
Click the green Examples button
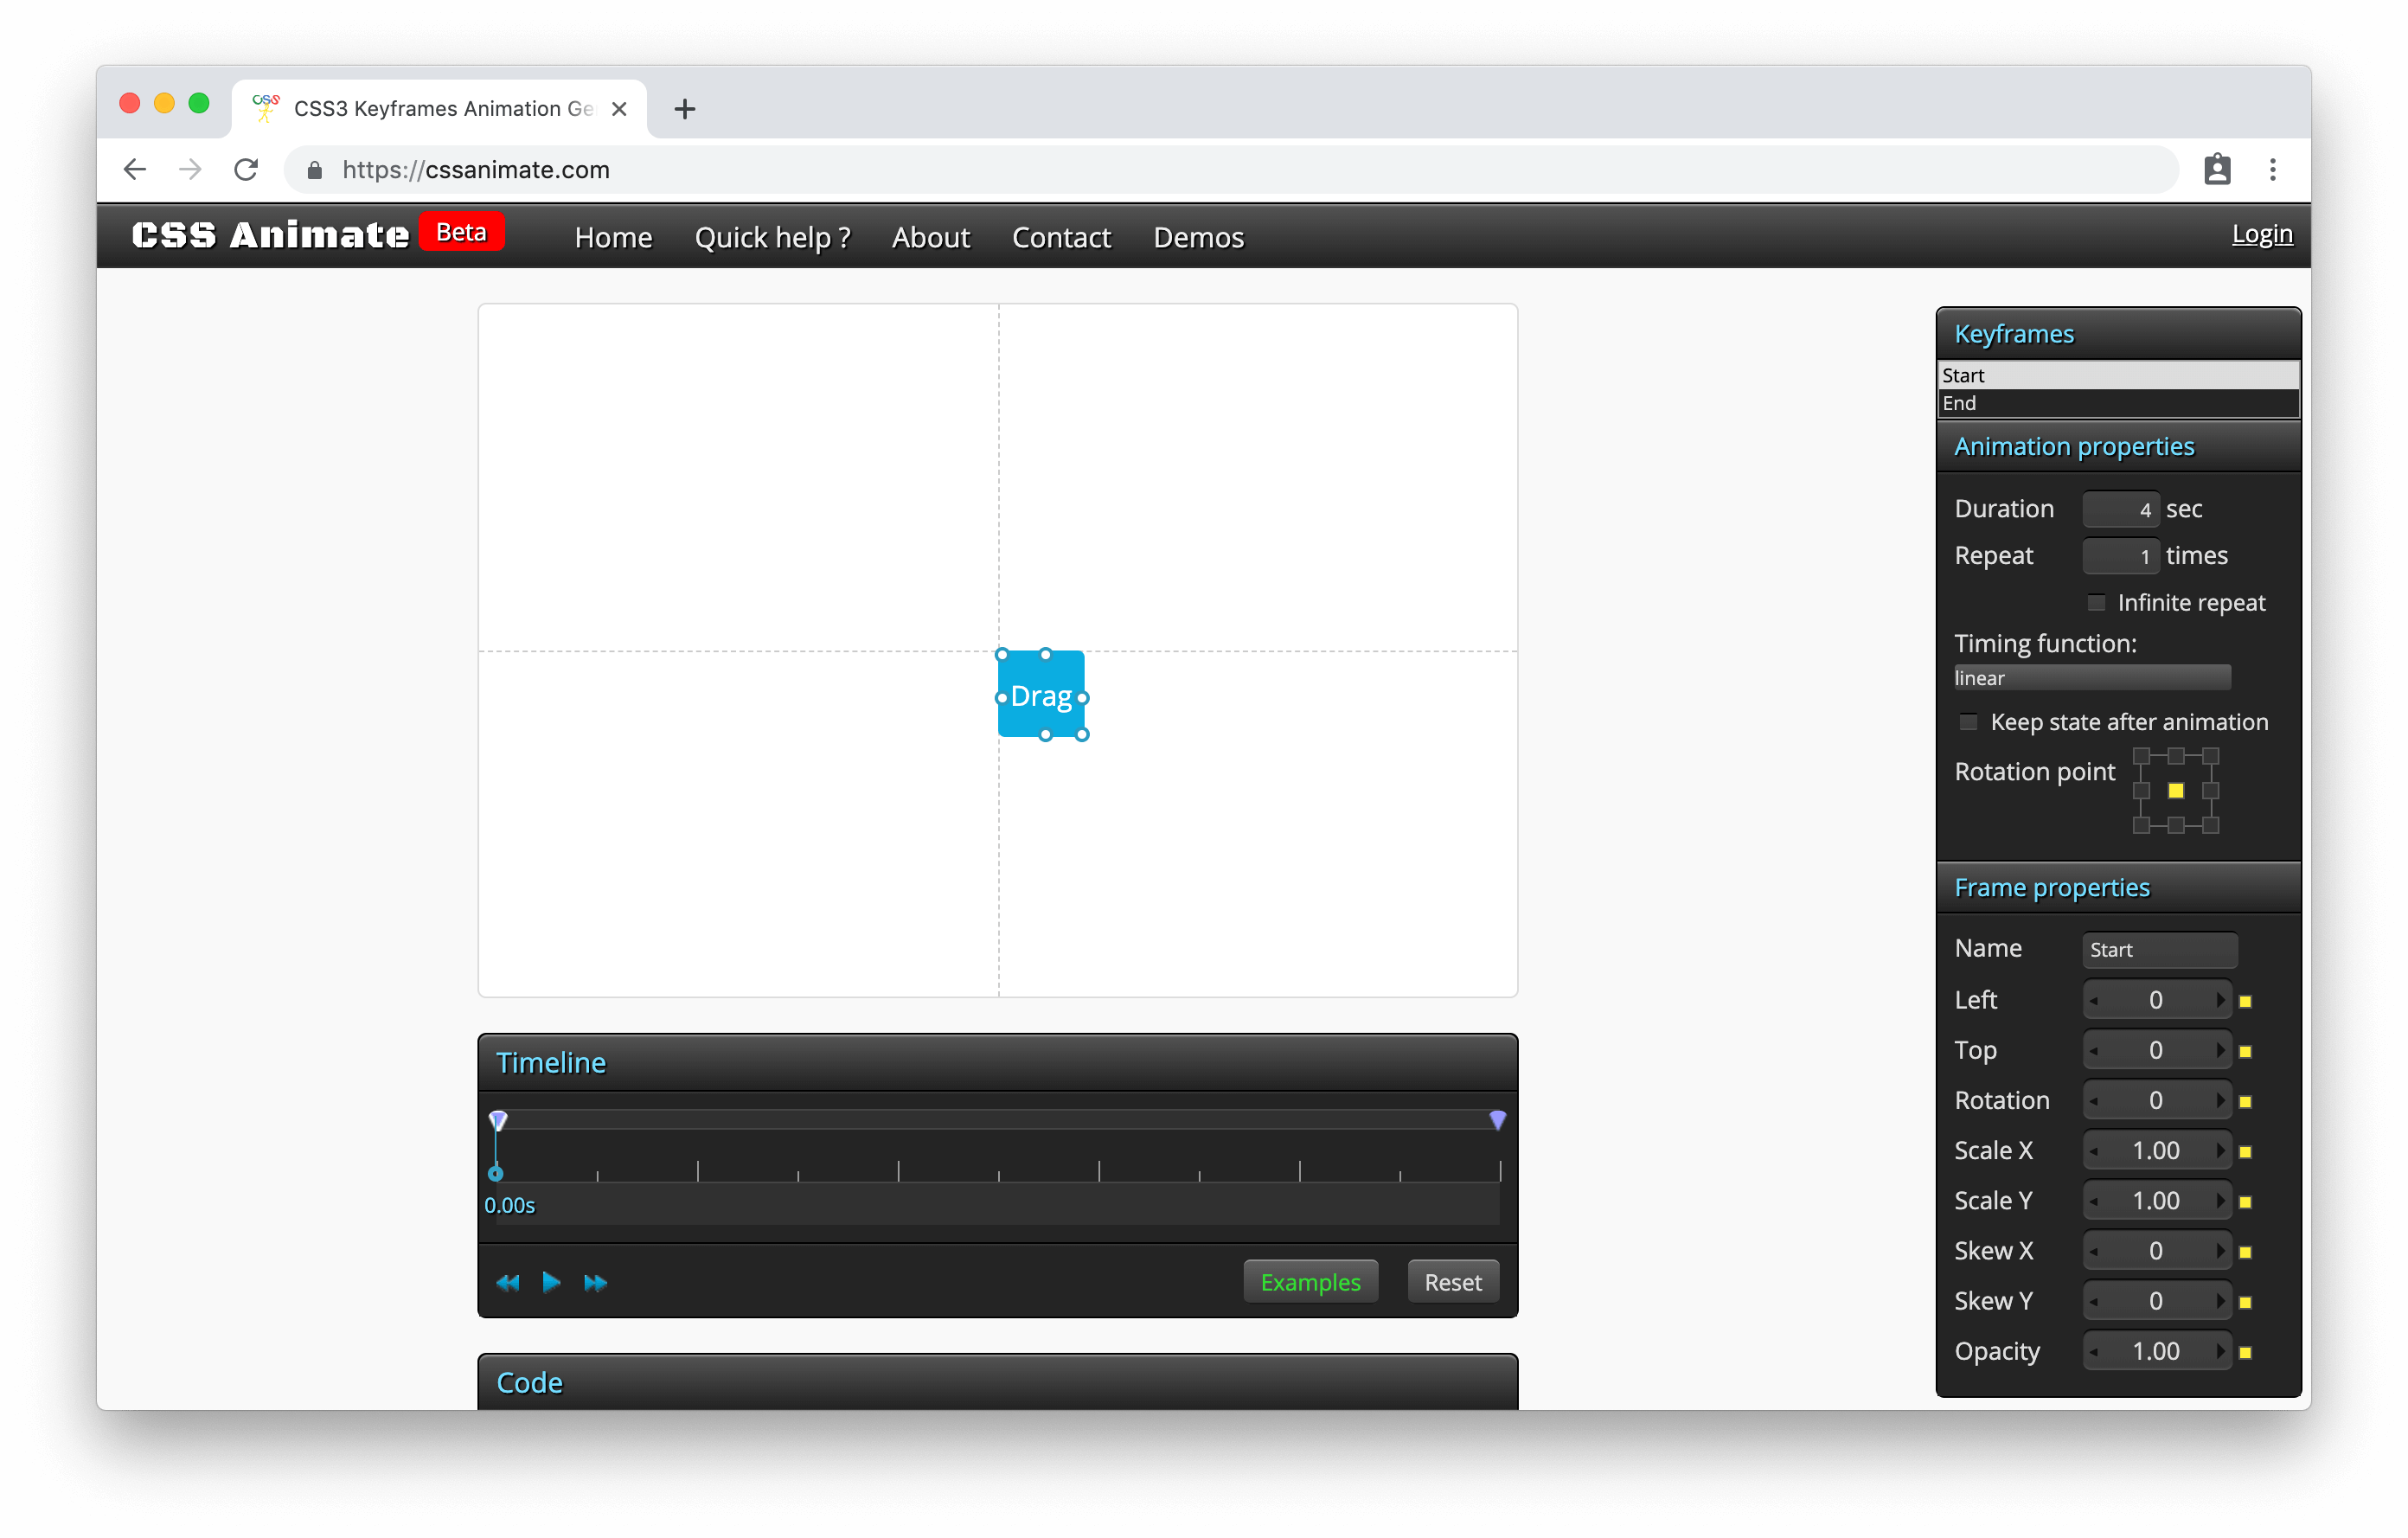[1310, 1283]
